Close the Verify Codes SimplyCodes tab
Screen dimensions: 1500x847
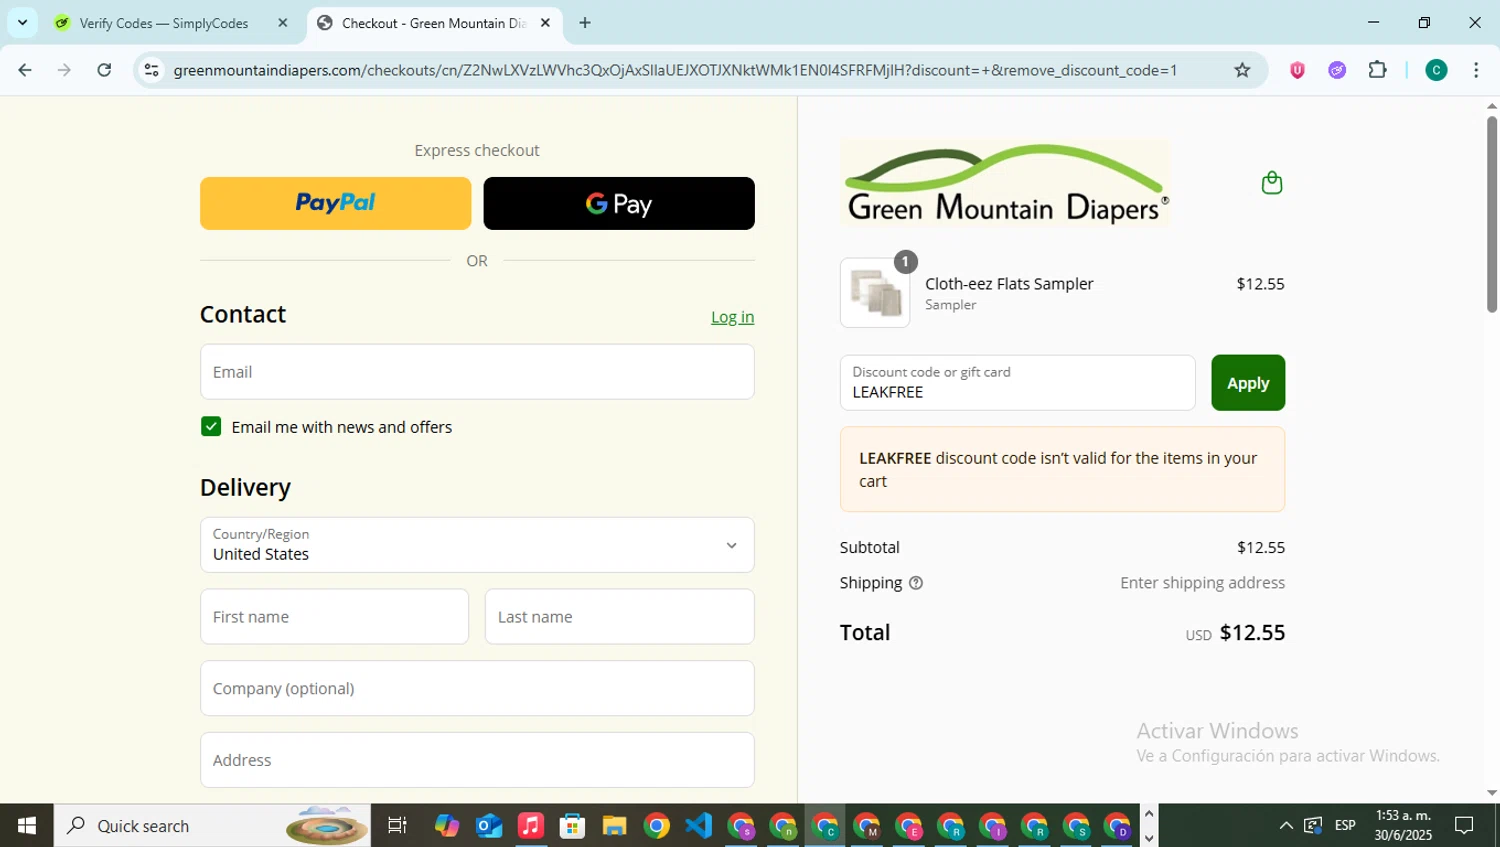[283, 23]
